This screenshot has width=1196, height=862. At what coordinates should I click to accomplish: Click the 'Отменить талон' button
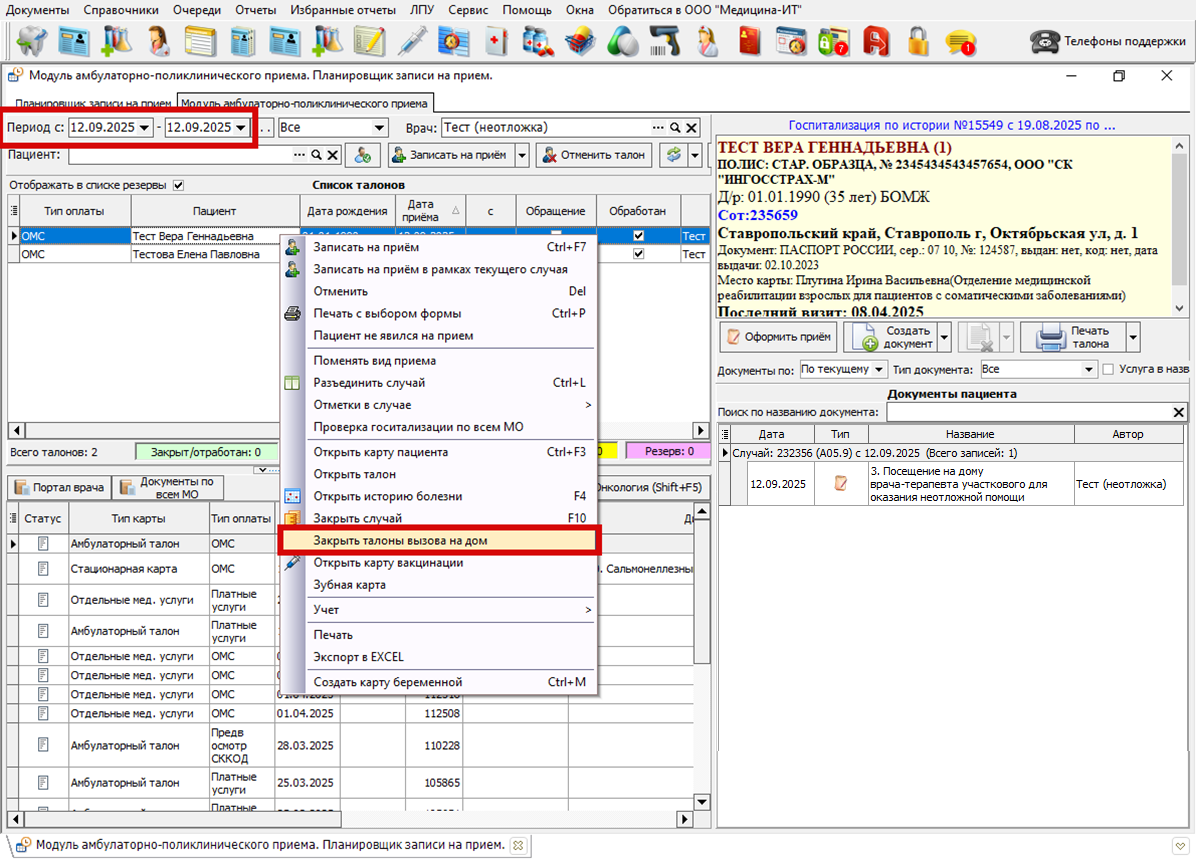(594, 155)
